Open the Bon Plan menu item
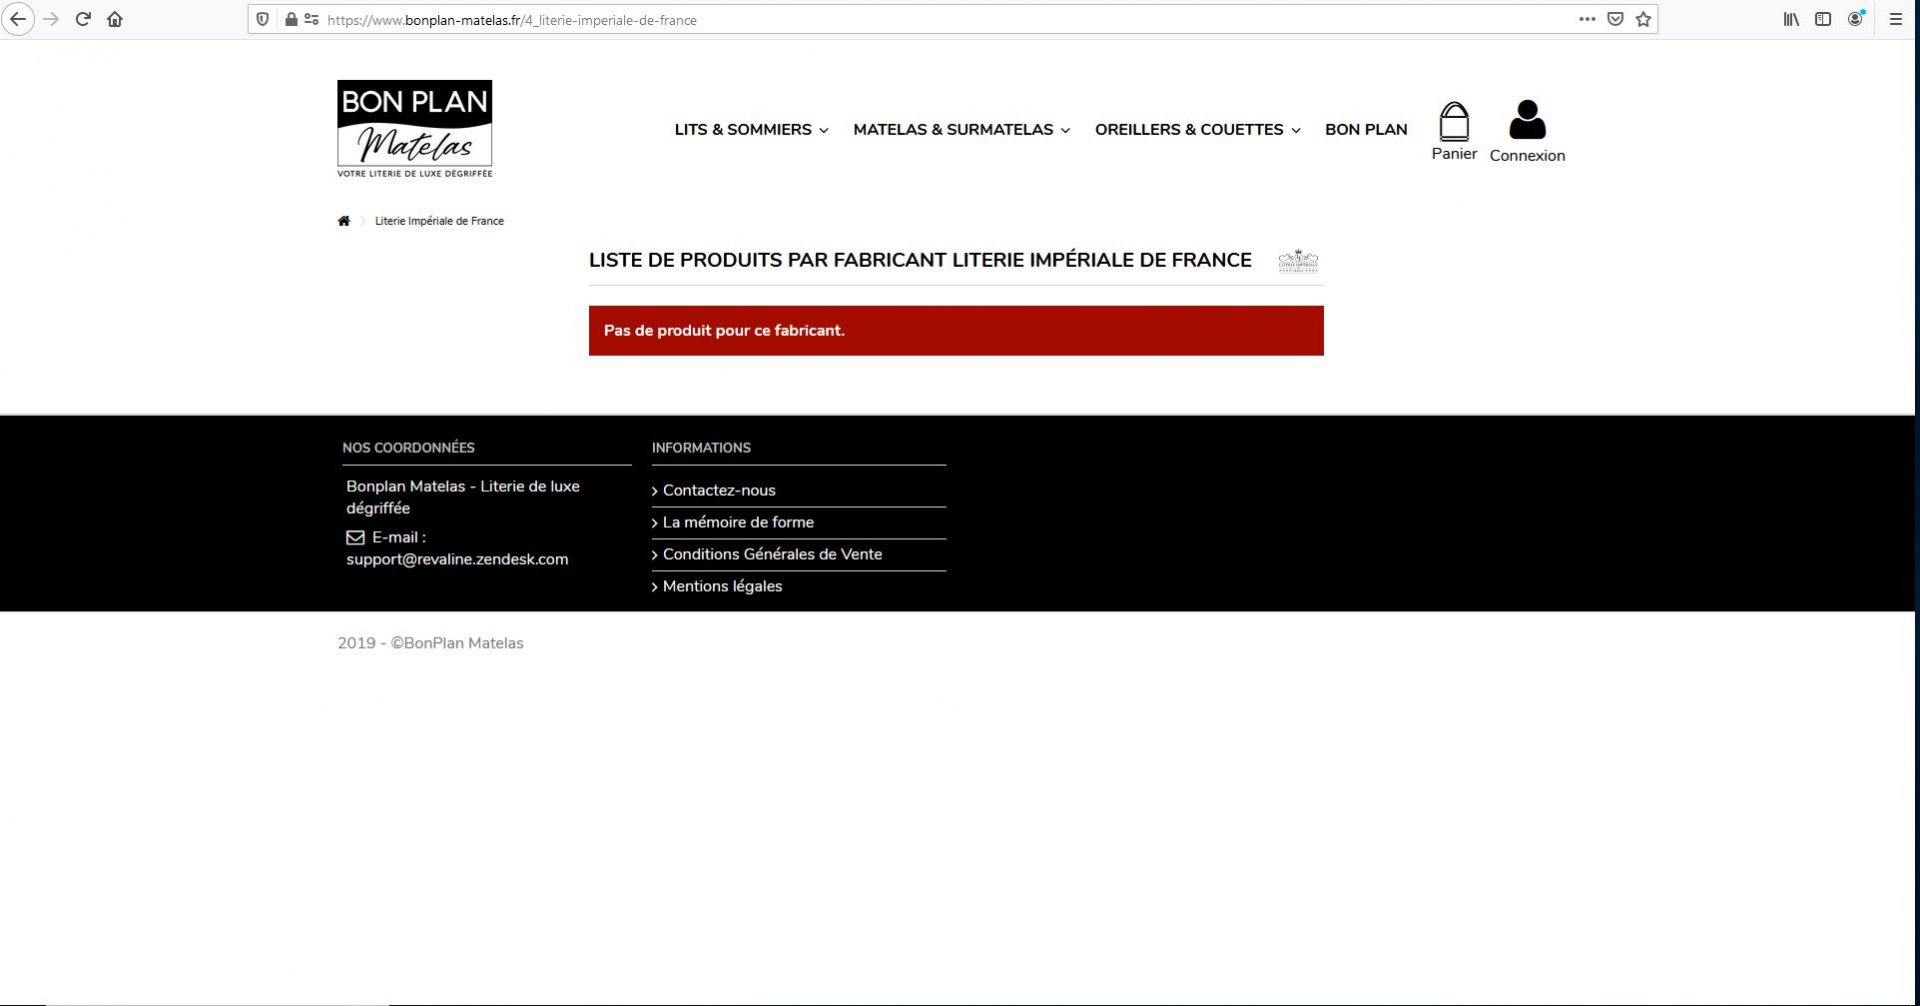 tap(1366, 130)
